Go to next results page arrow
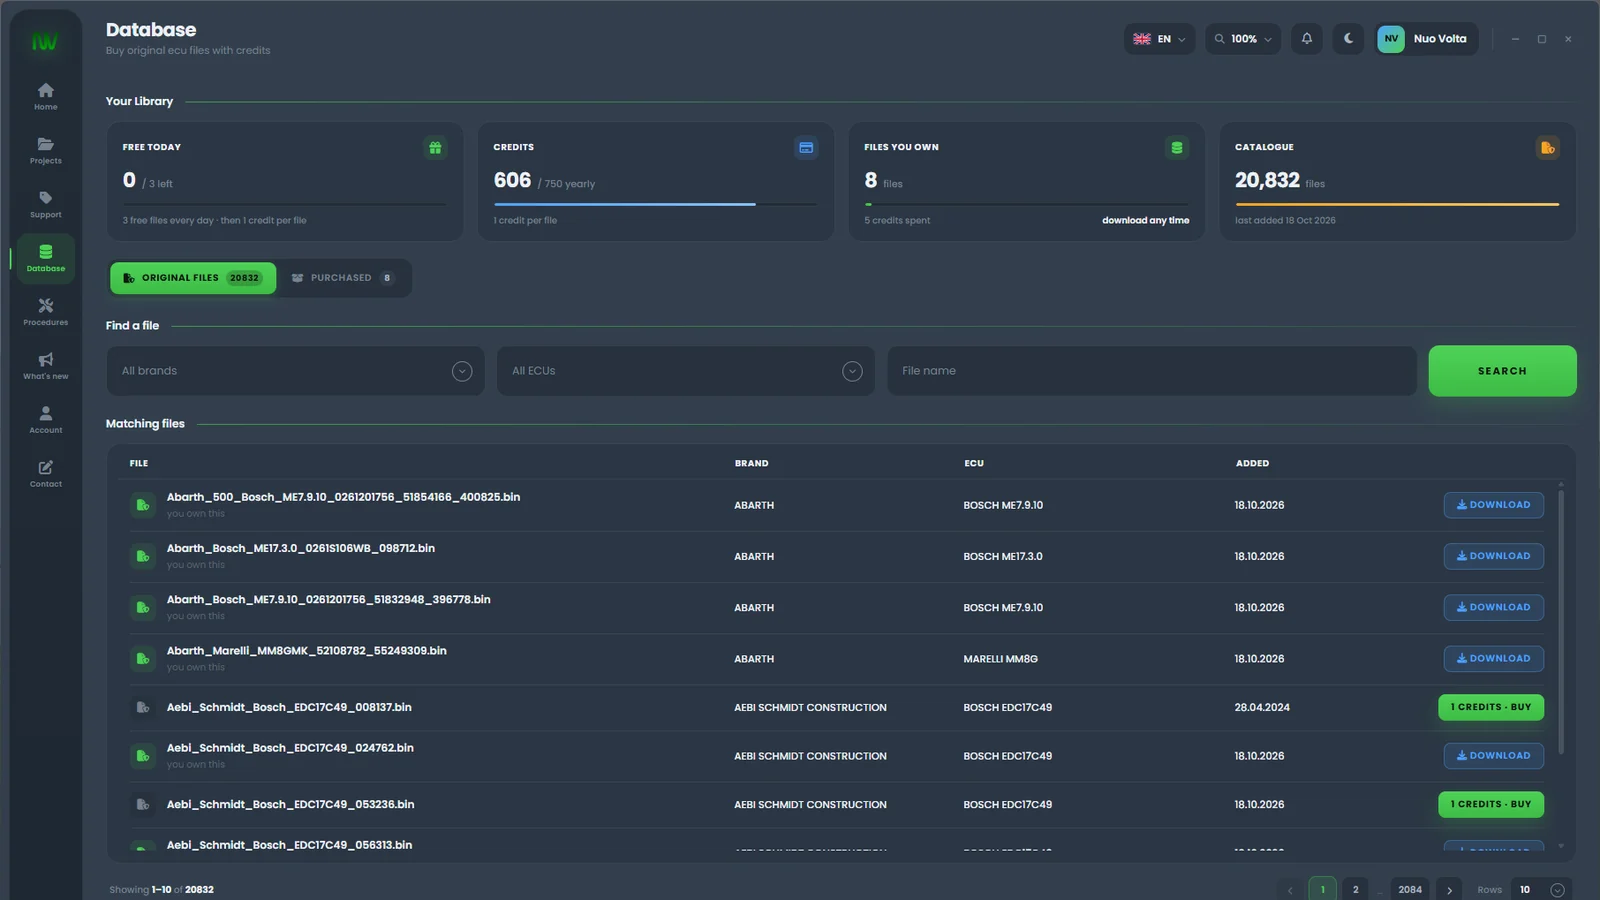The image size is (1600, 900). coord(1449,890)
